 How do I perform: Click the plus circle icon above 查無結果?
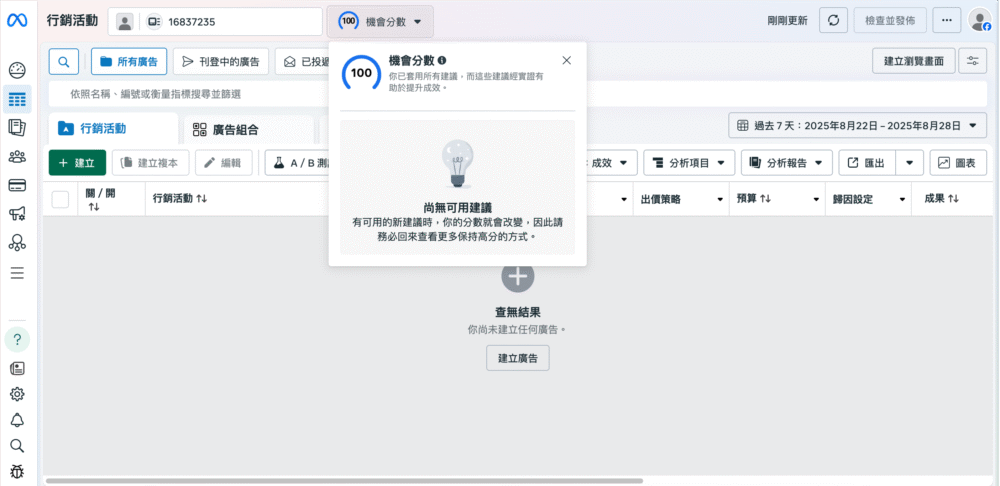(518, 276)
